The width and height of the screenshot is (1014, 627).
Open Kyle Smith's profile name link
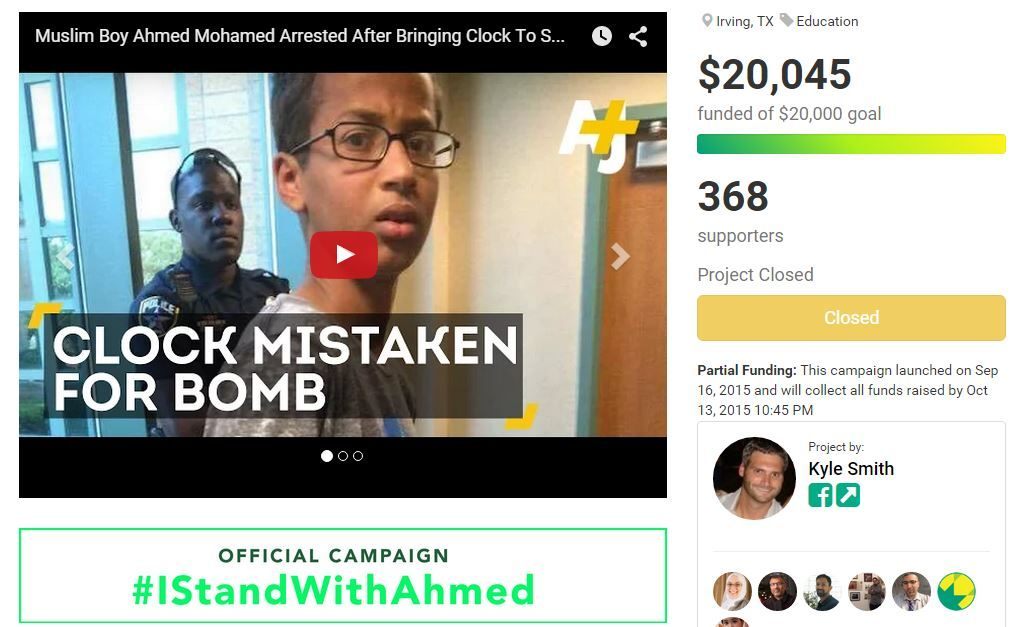coord(851,469)
